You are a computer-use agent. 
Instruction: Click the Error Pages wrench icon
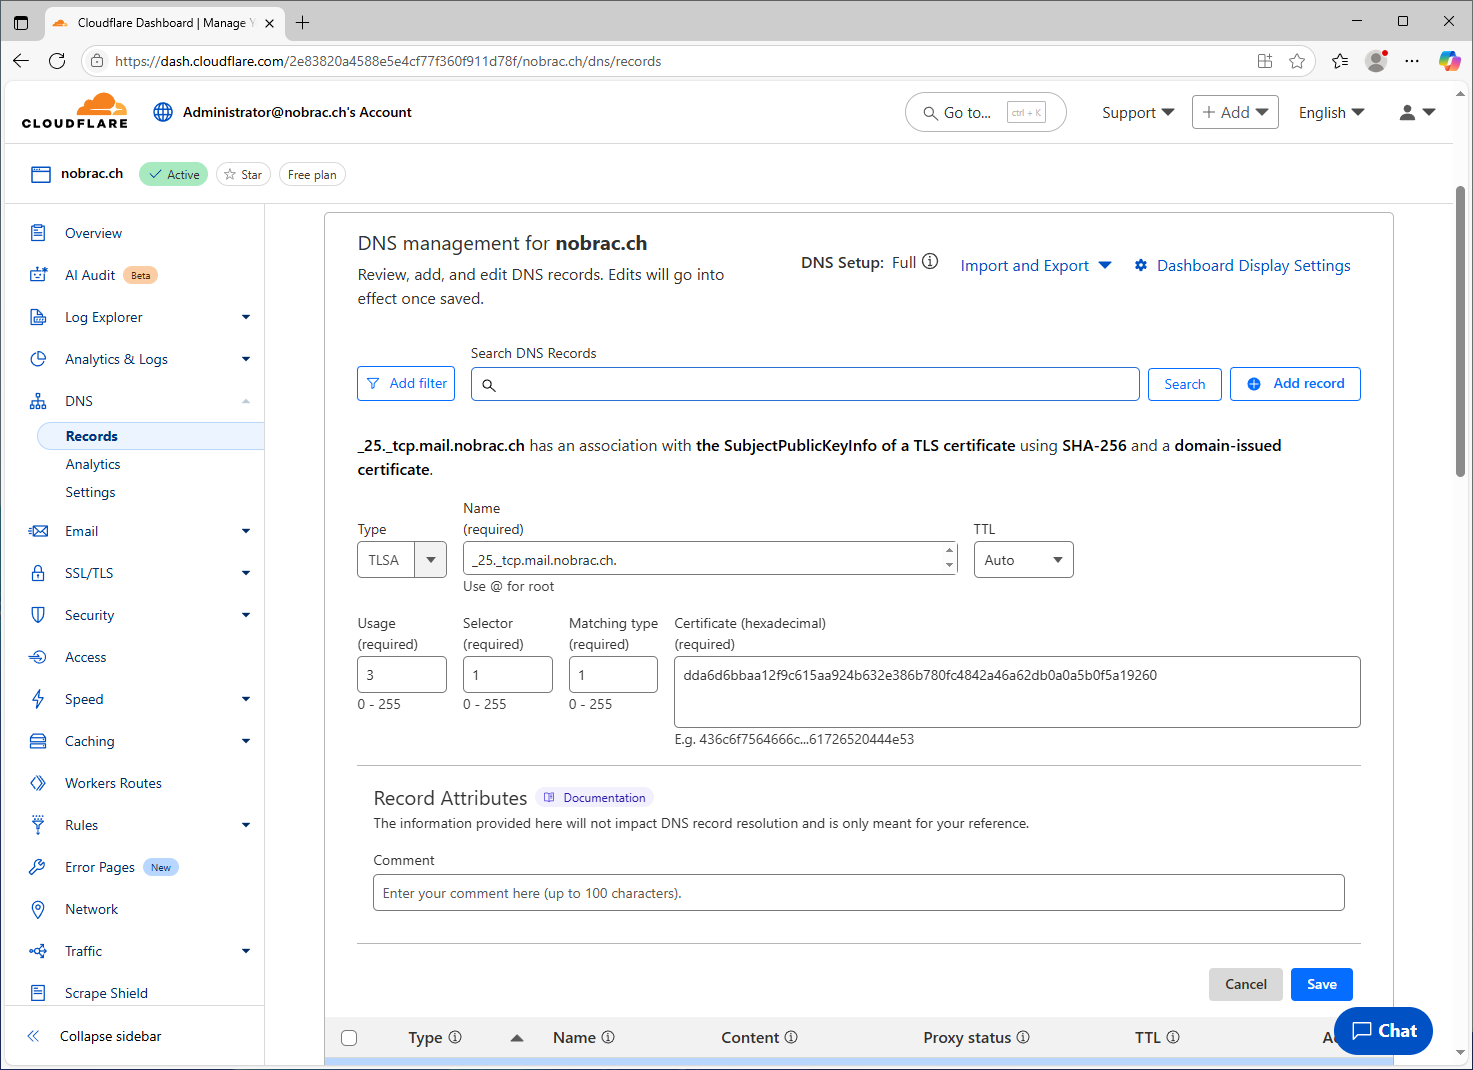coord(38,867)
